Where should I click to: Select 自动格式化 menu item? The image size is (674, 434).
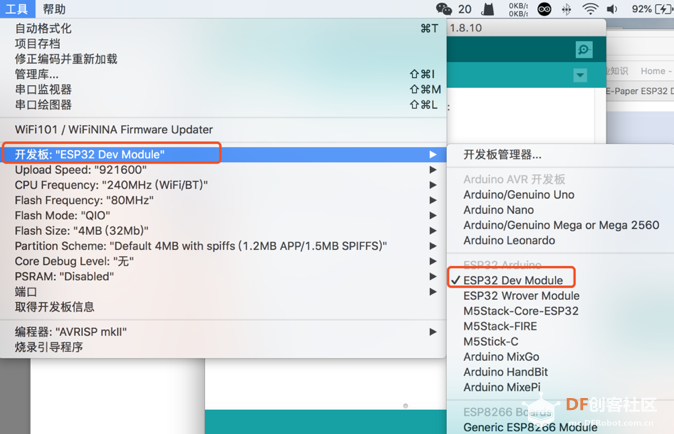click(223, 28)
